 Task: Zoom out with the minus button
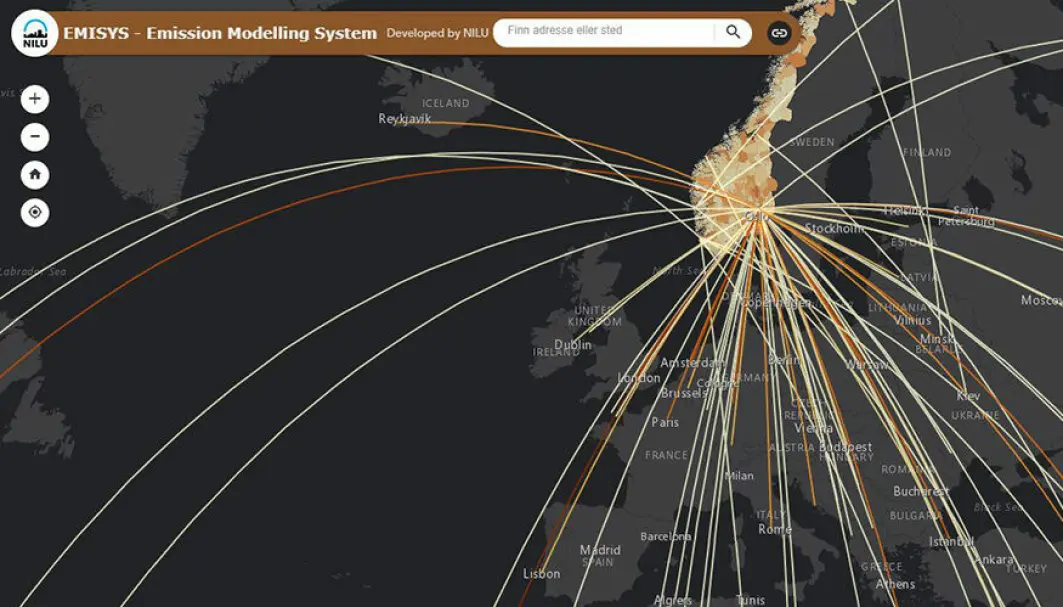point(35,137)
